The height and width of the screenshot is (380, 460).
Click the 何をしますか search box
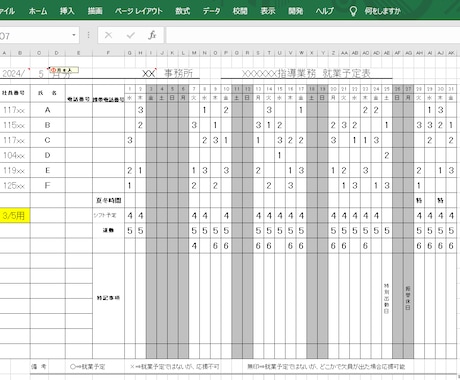tap(382, 11)
